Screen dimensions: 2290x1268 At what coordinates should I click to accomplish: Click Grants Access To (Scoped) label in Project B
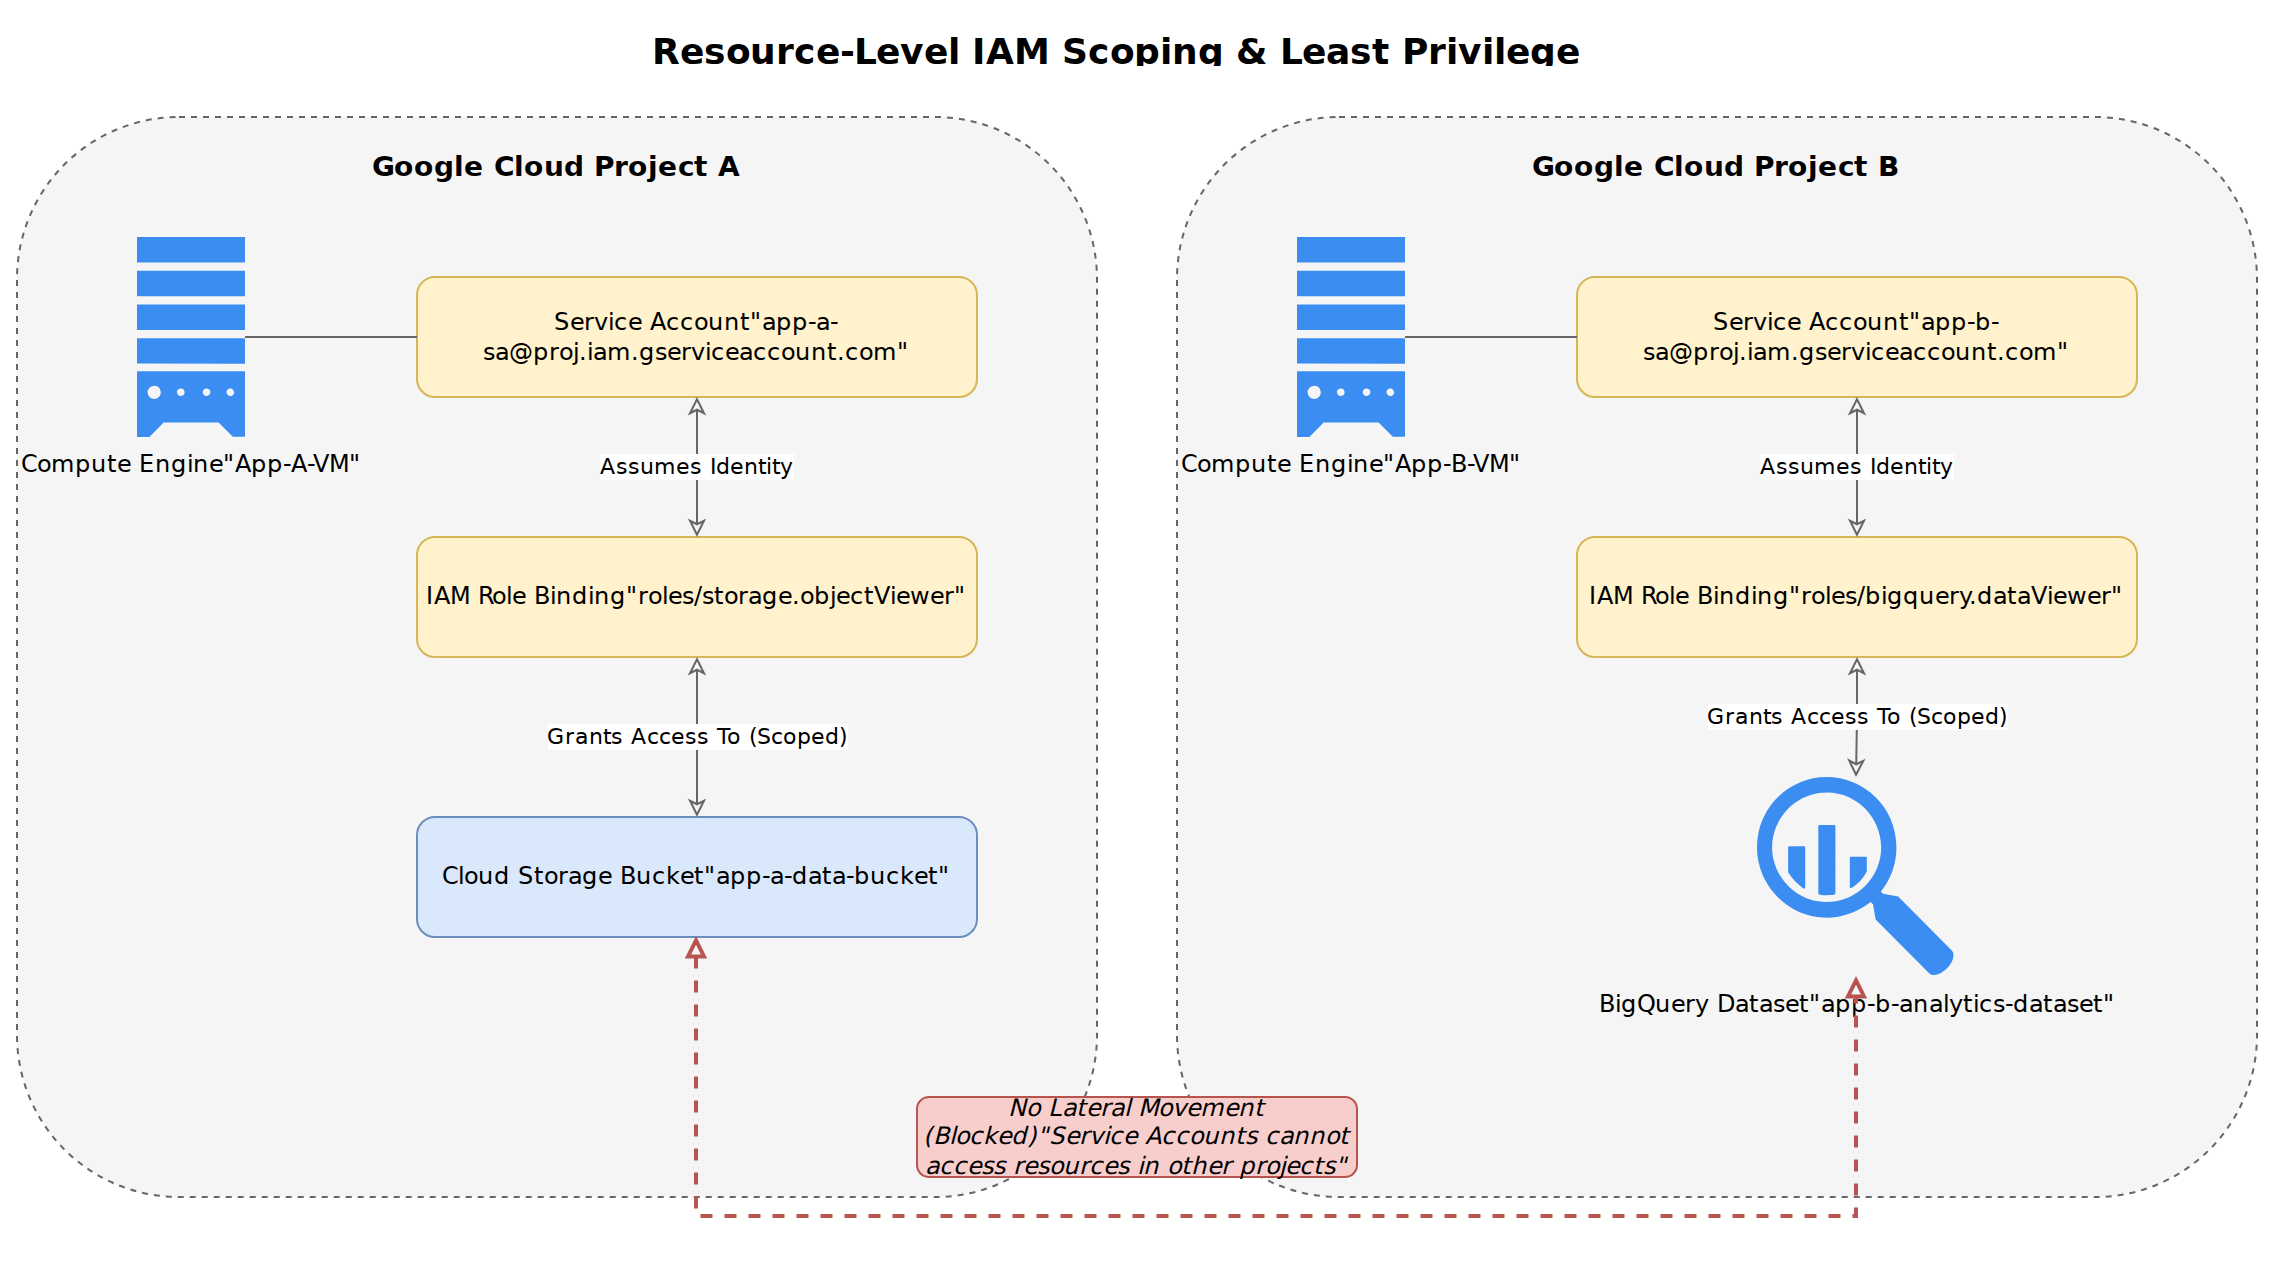click(x=1857, y=717)
